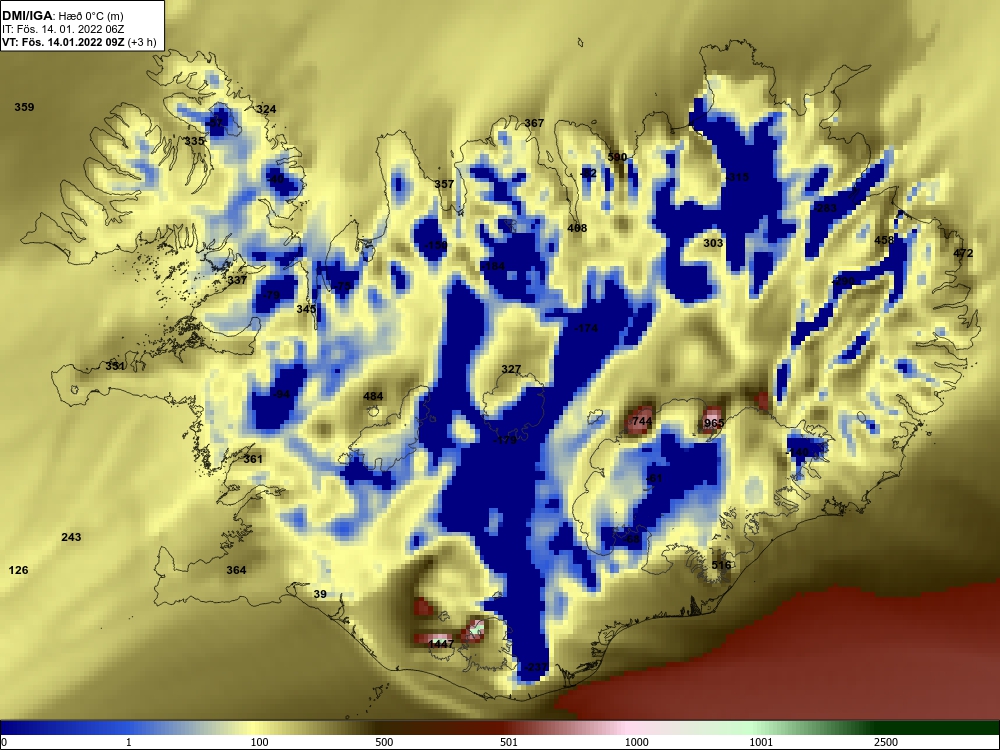1000x750 pixels.
Task: Click the map value 361
Action: tap(253, 459)
